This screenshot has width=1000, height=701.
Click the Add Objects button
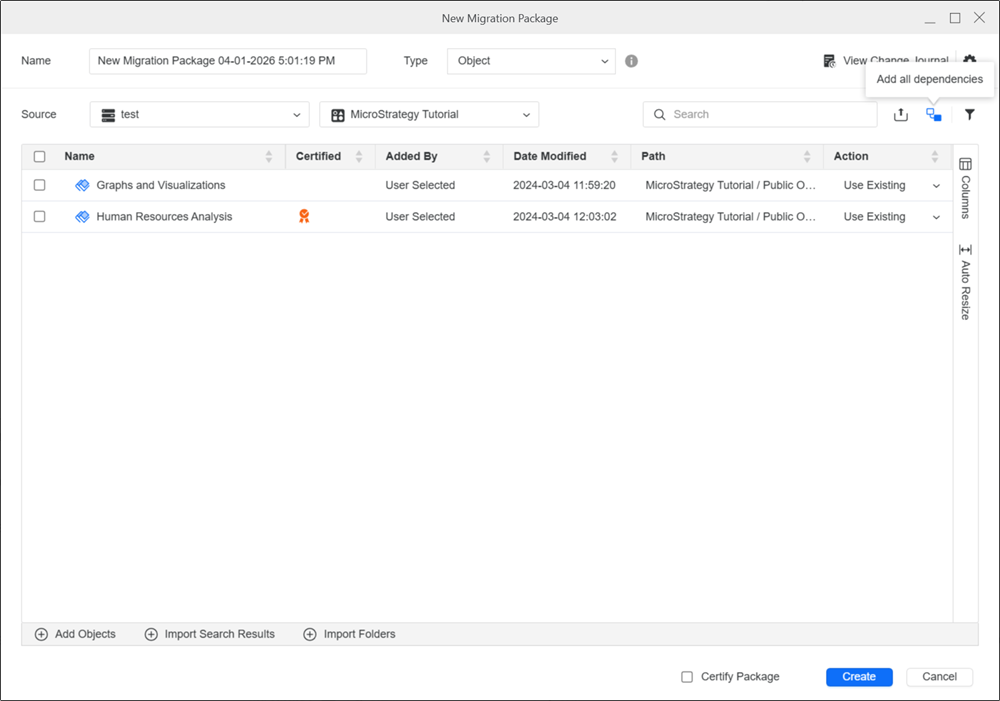[x=76, y=634]
